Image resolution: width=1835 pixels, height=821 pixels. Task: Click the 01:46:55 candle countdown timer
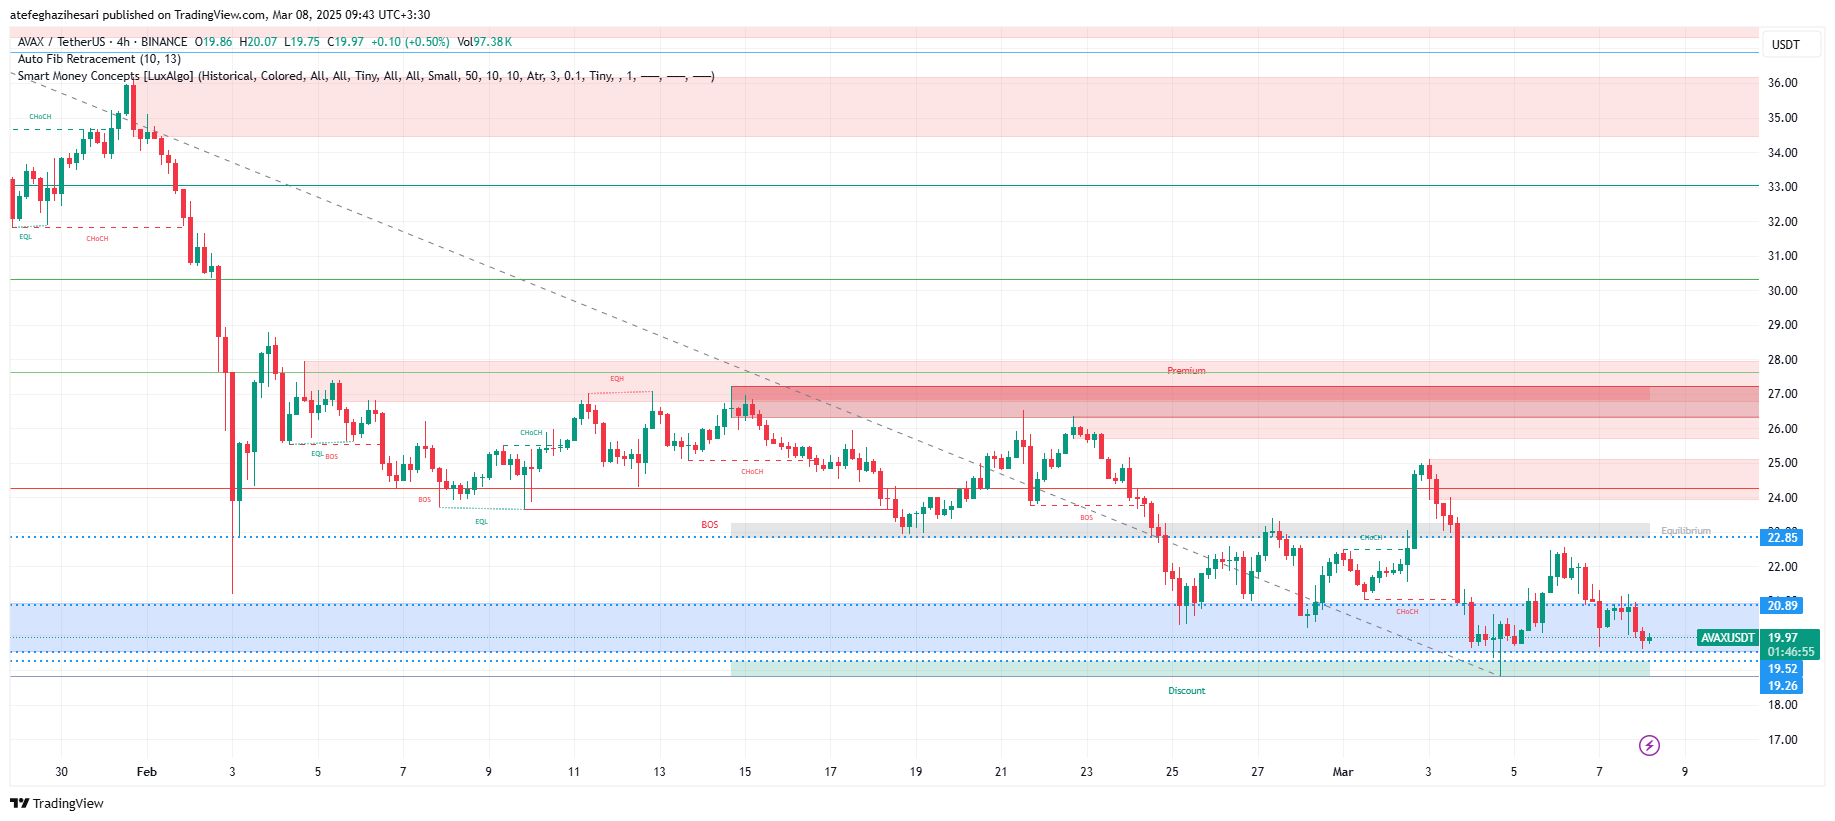tap(1790, 652)
